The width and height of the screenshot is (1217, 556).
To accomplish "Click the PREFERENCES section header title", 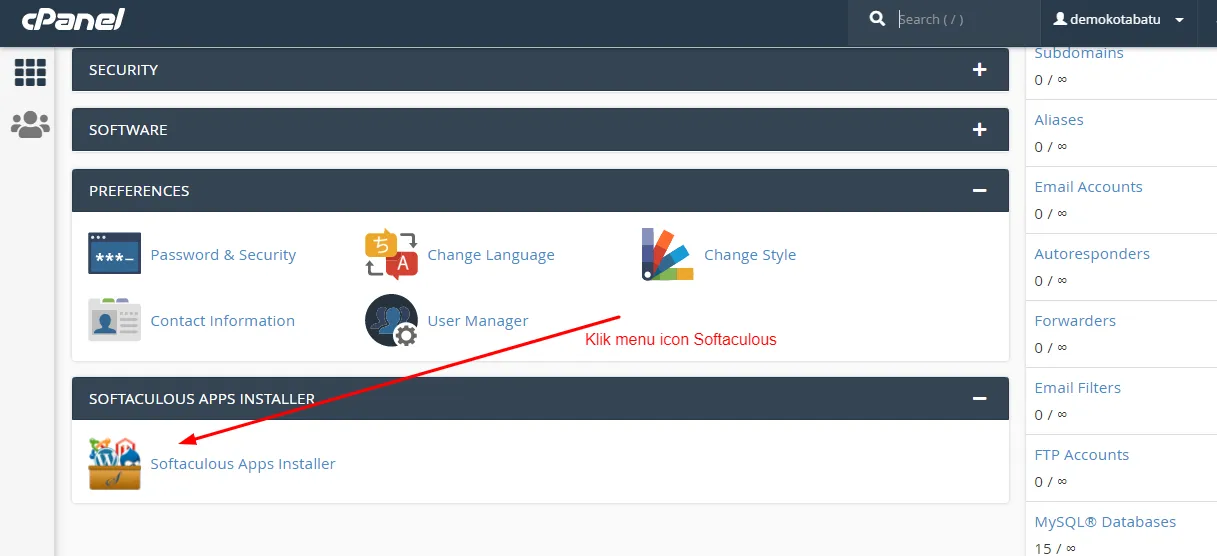I will click(x=139, y=191).
